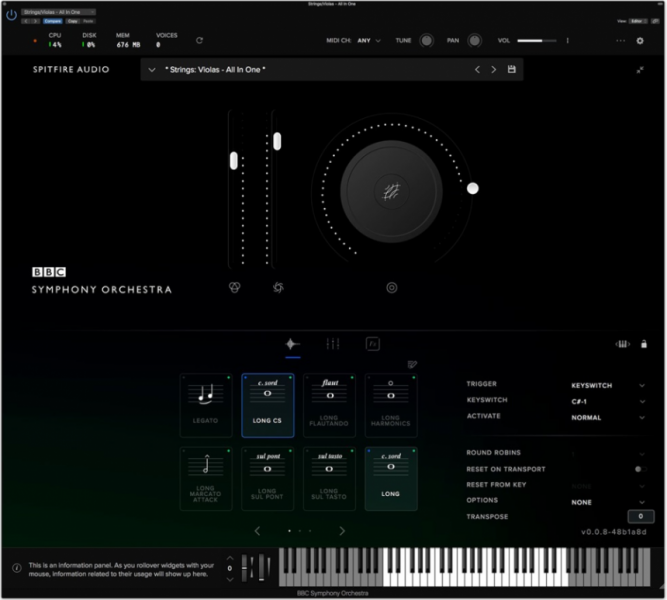The width and height of the screenshot is (667, 600).
Task: Save the preset with the floppy disk icon
Action: [512, 70]
